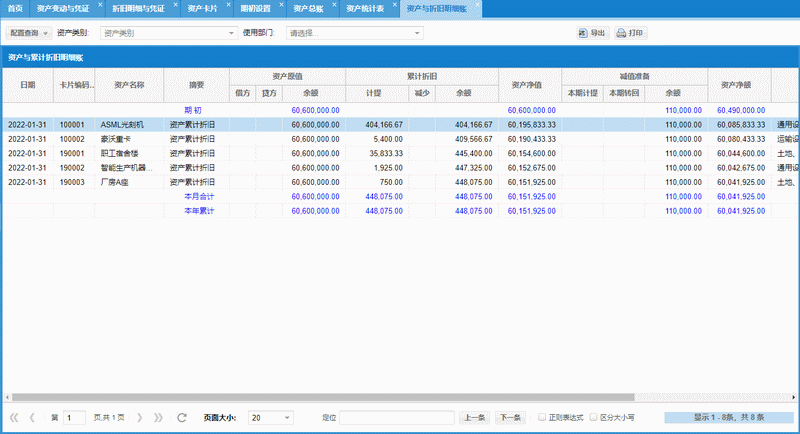800x434 pixels.
Task: Click card code 190002 cell
Action: tap(74, 168)
